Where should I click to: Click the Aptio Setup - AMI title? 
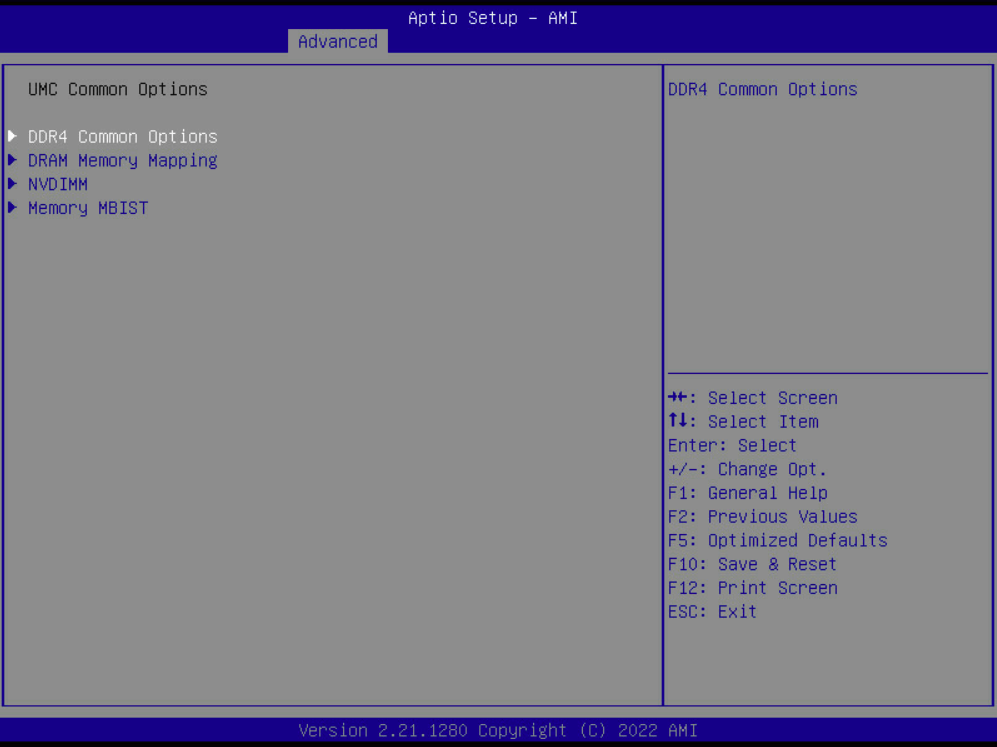pos(493,18)
